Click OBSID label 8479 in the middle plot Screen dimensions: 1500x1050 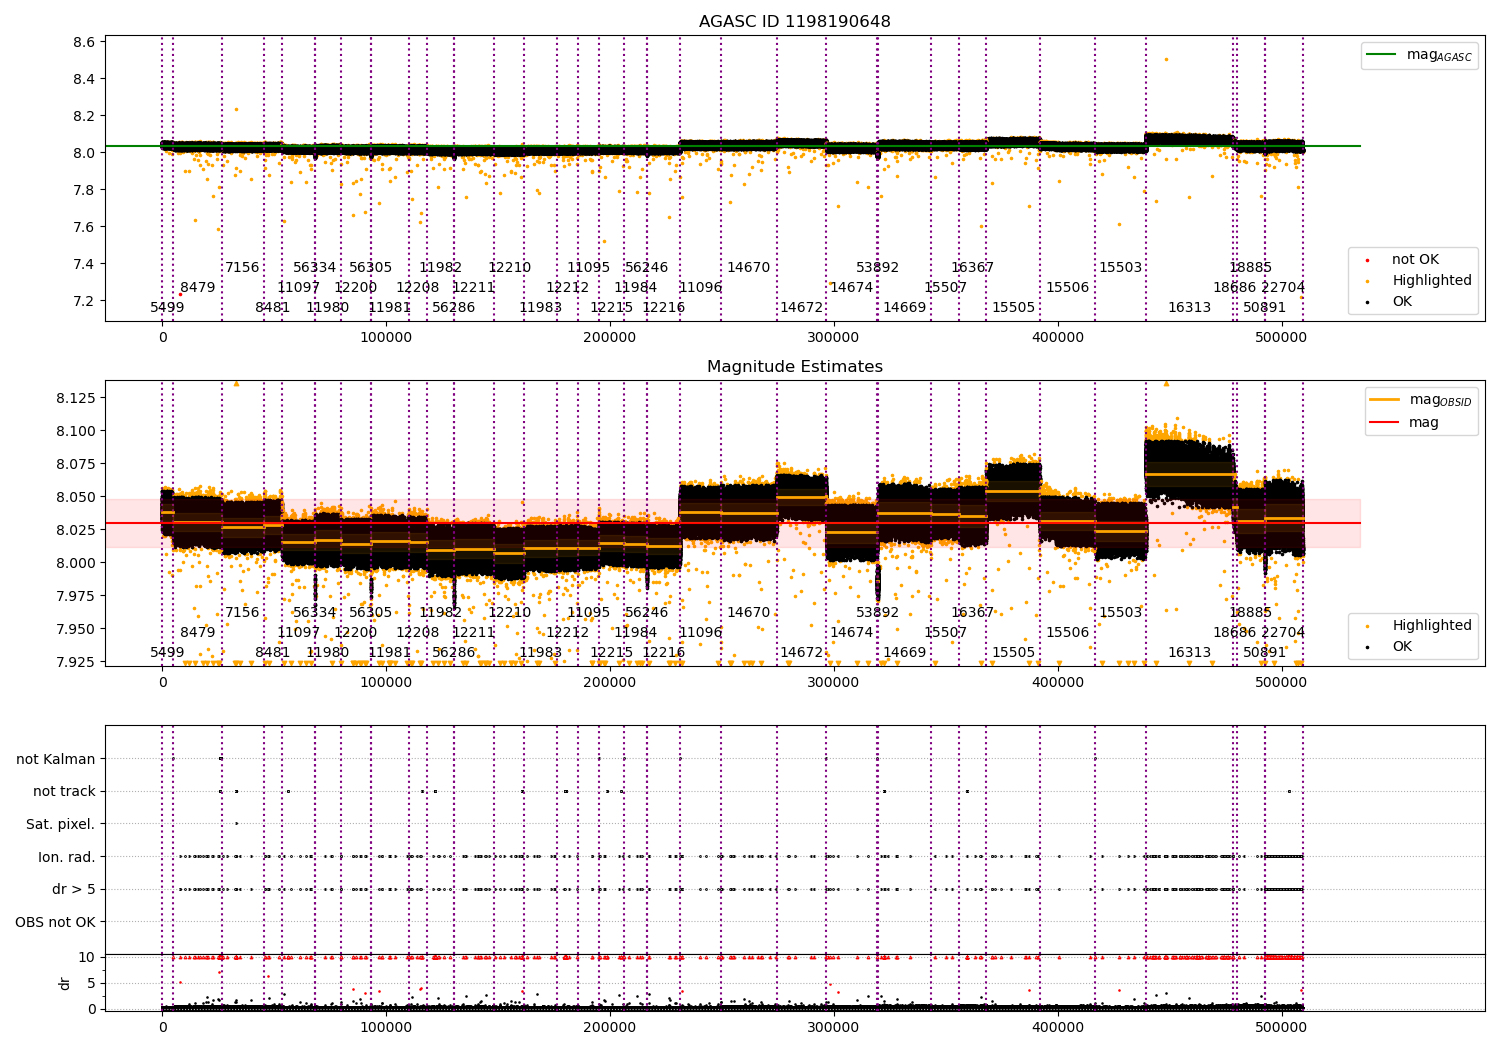tap(197, 633)
